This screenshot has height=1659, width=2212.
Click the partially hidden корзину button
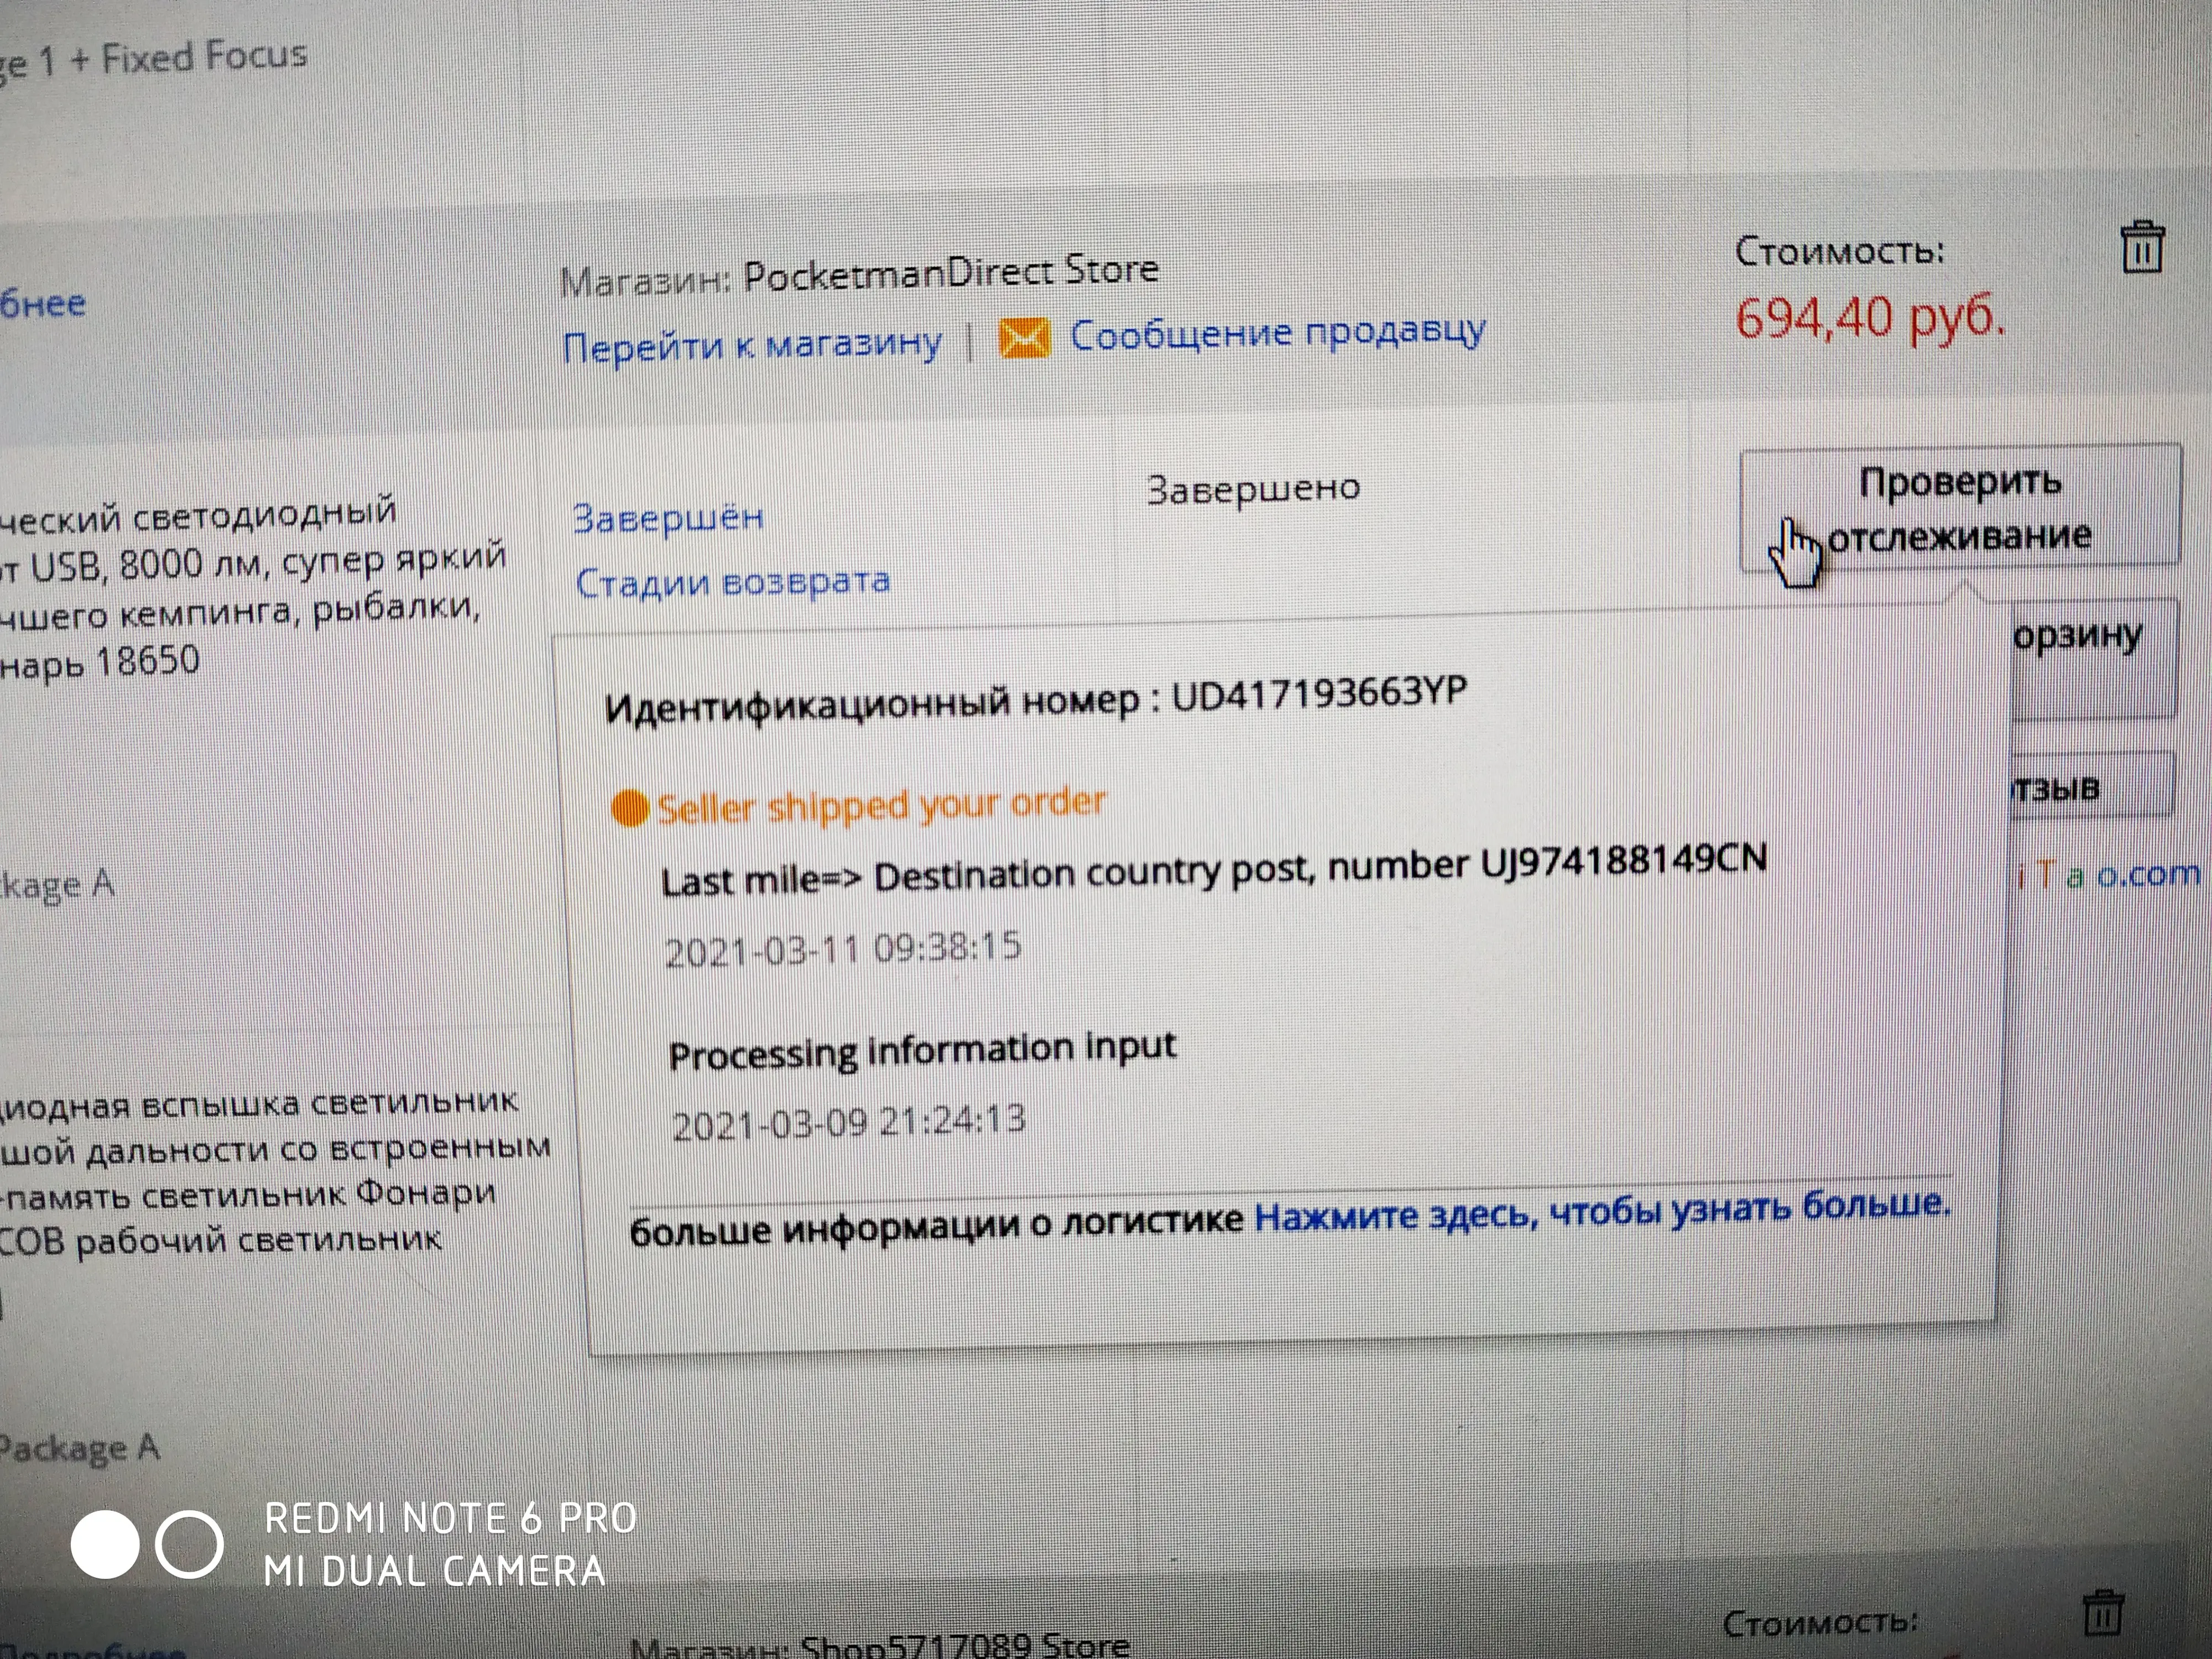pos(2092,658)
